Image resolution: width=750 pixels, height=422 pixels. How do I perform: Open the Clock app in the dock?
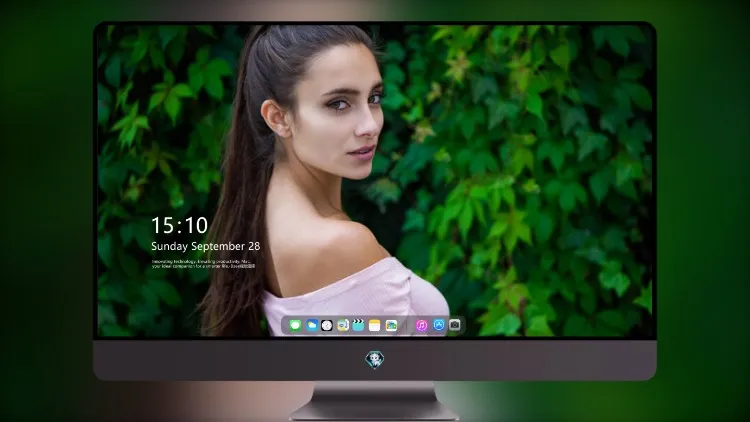pos(327,325)
